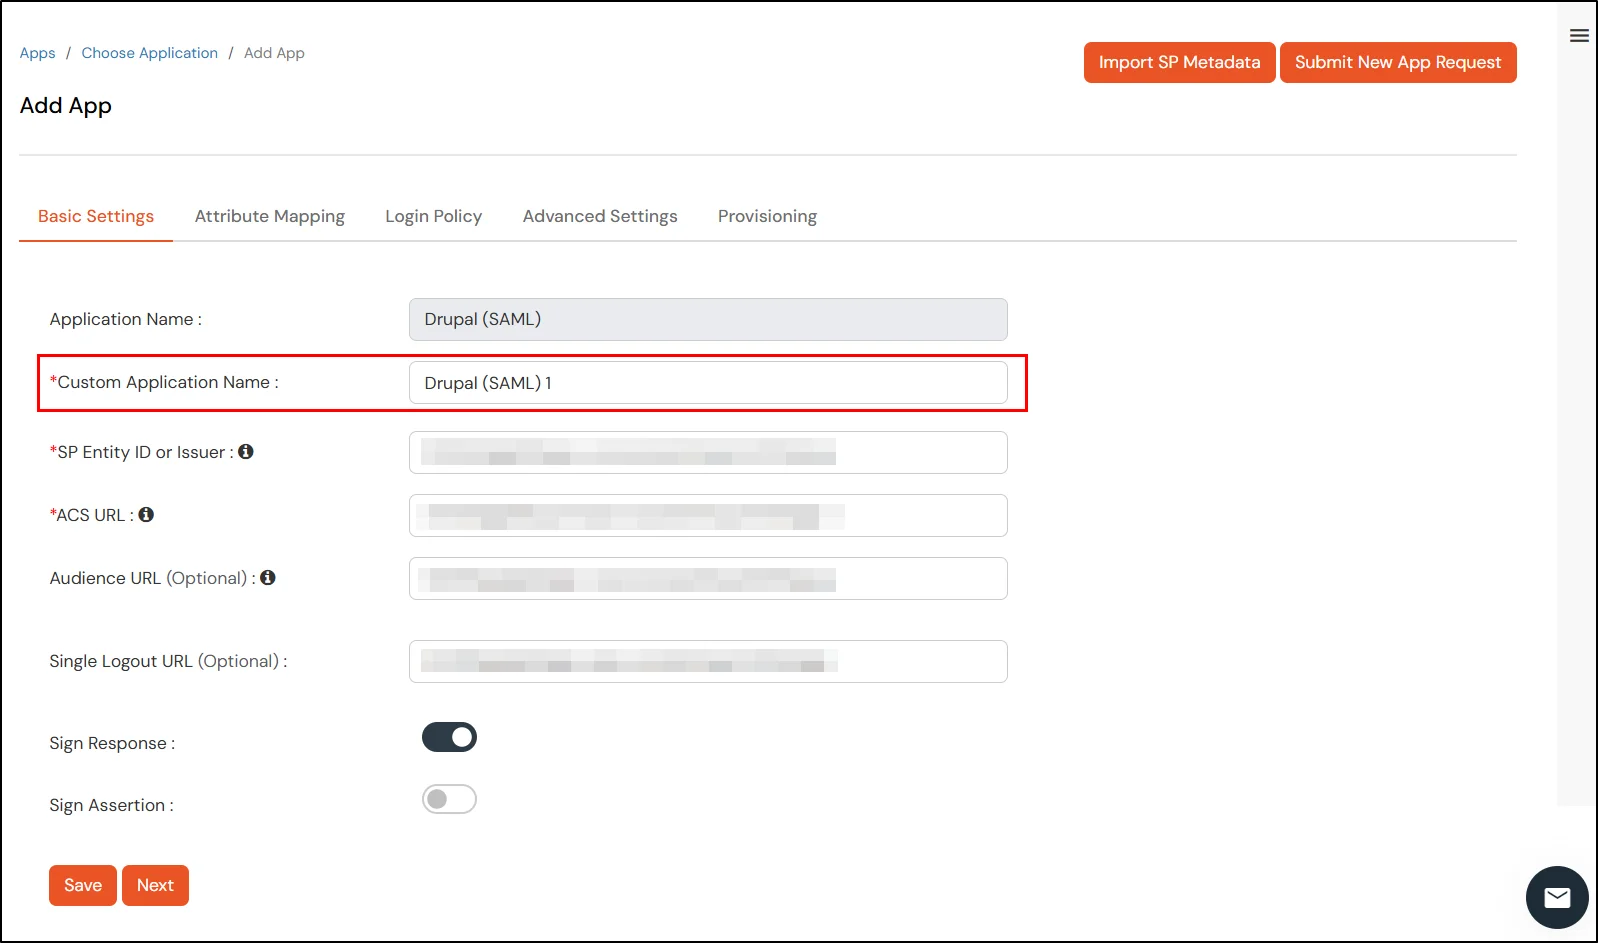This screenshot has width=1598, height=943.
Task: Click the Application Name label
Action: [x=126, y=319]
